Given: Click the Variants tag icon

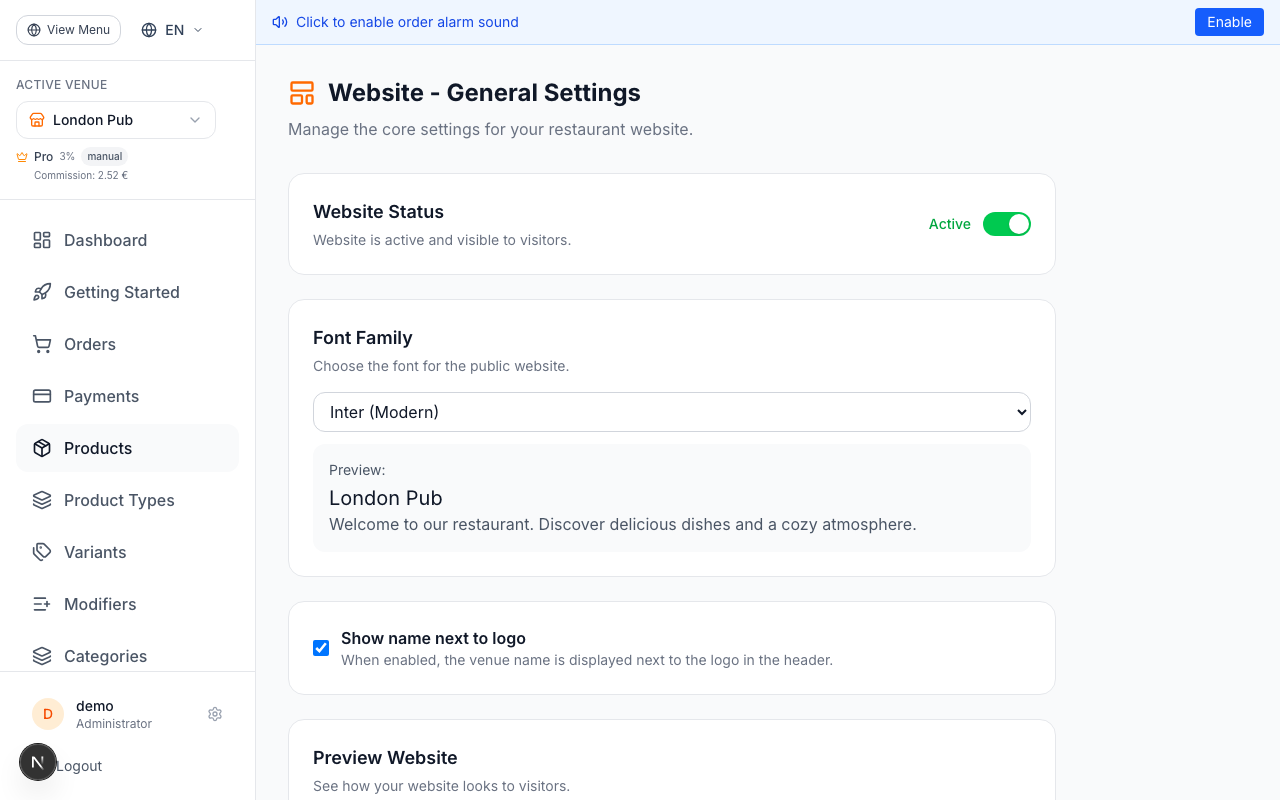Looking at the screenshot, I should pos(41,552).
